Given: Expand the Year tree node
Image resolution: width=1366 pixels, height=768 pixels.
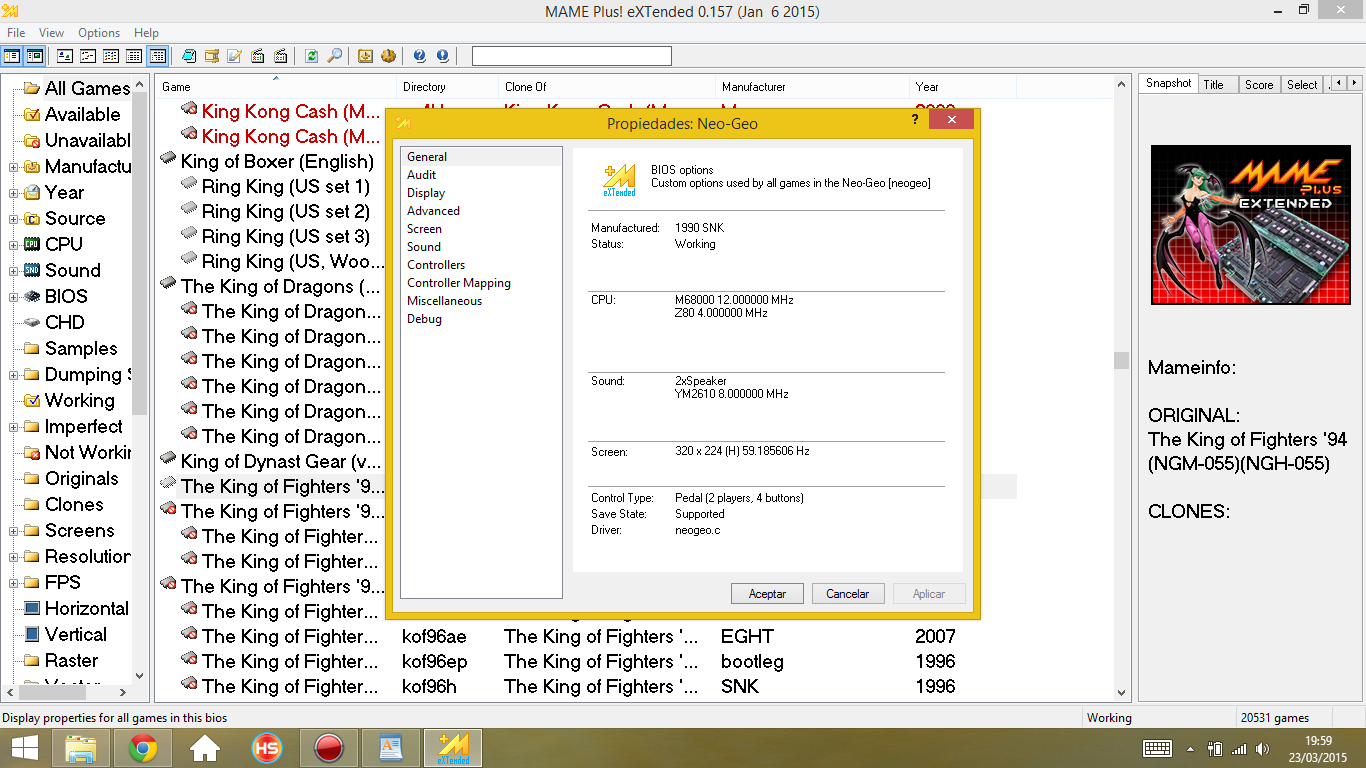Looking at the screenshot, I should pyautogui.click(x=14, y=193).
